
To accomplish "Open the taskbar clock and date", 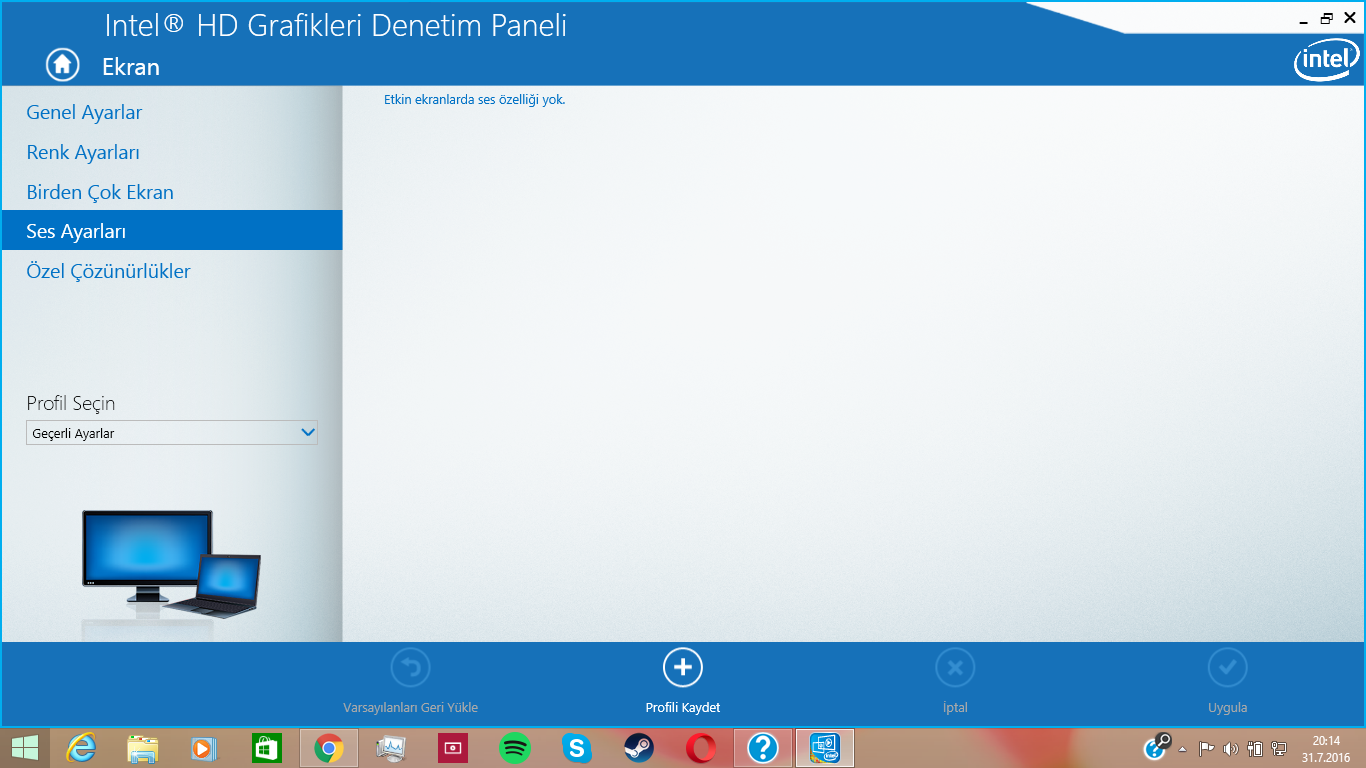I will 1326,749.
